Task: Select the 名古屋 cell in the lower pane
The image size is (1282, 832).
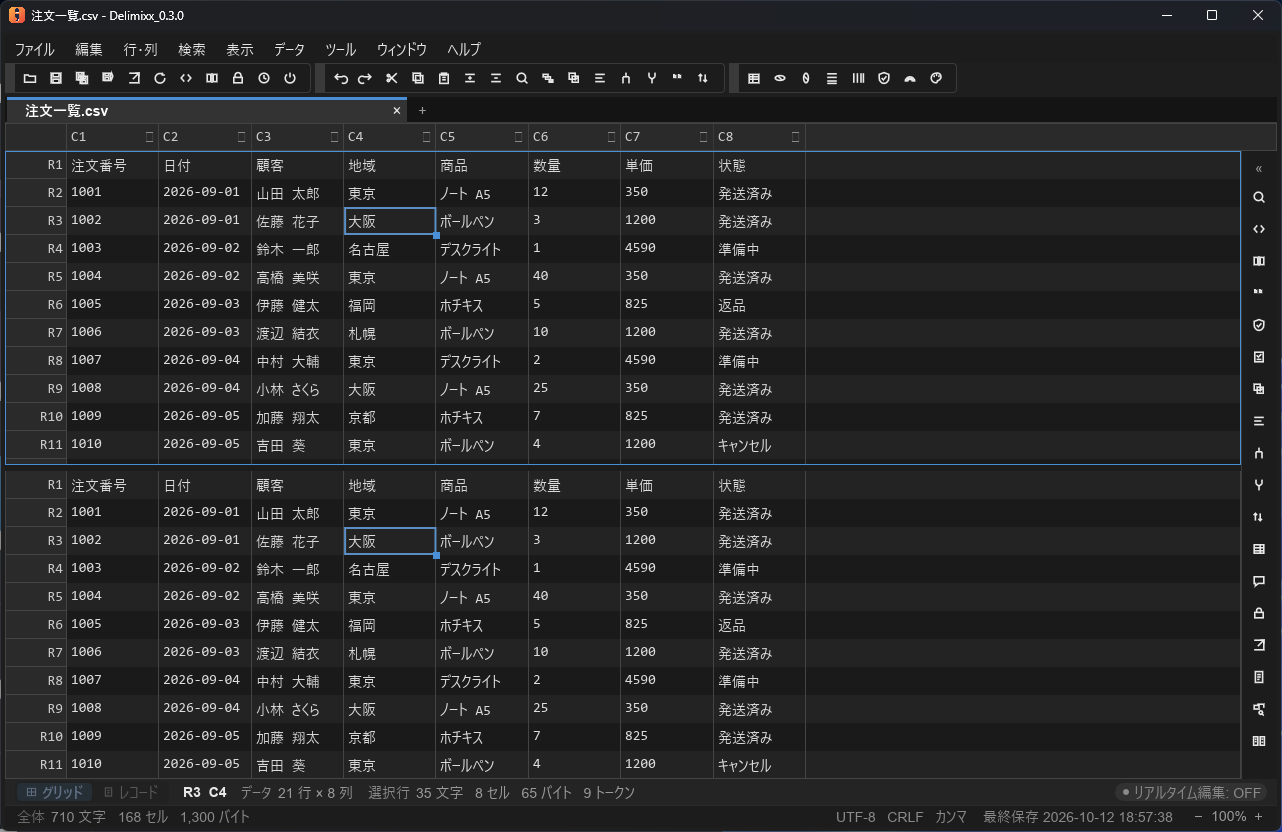Action: 389,569
